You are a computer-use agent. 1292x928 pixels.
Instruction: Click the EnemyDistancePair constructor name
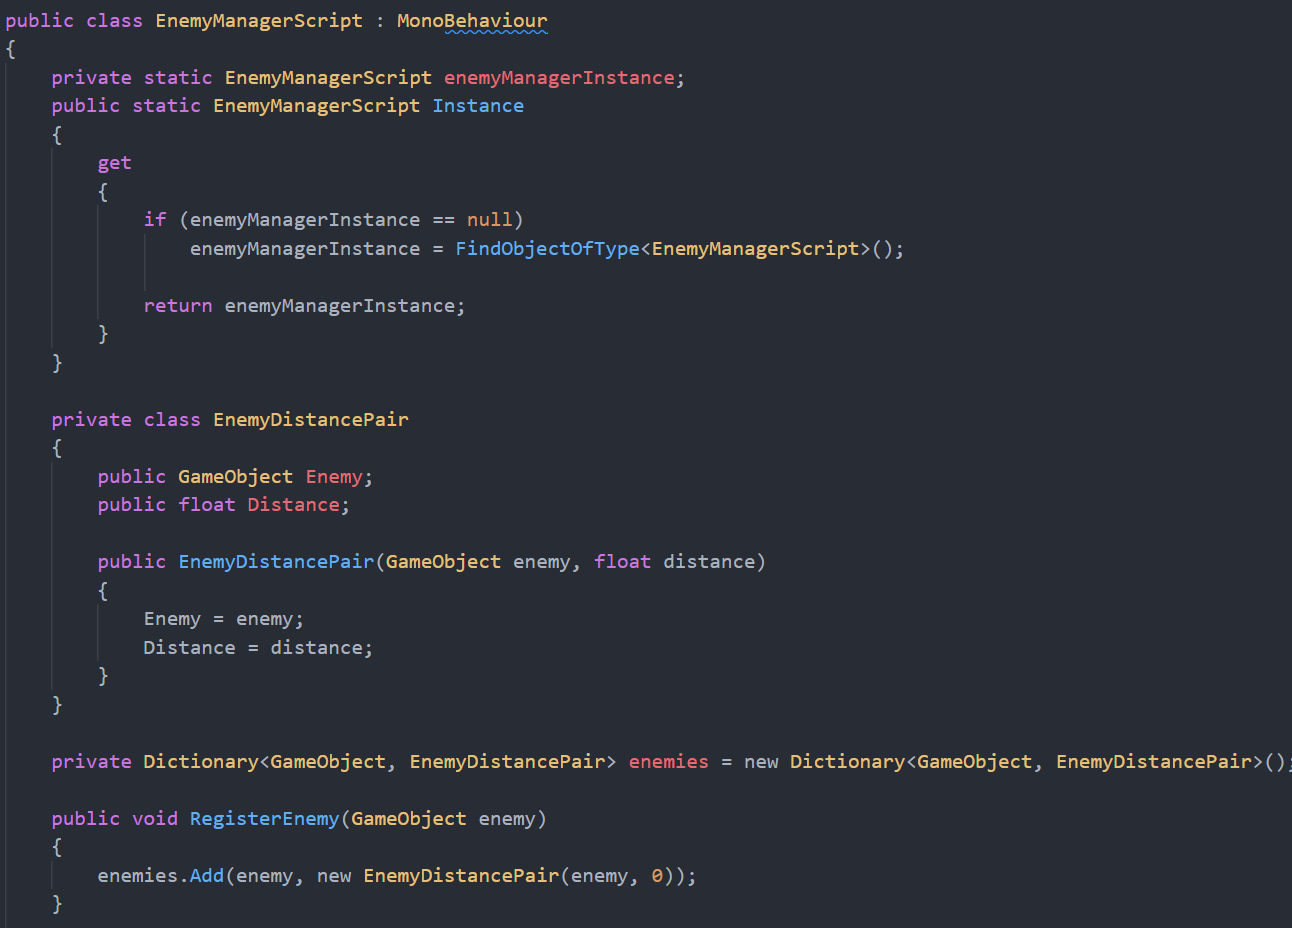[x=276, y=562]
